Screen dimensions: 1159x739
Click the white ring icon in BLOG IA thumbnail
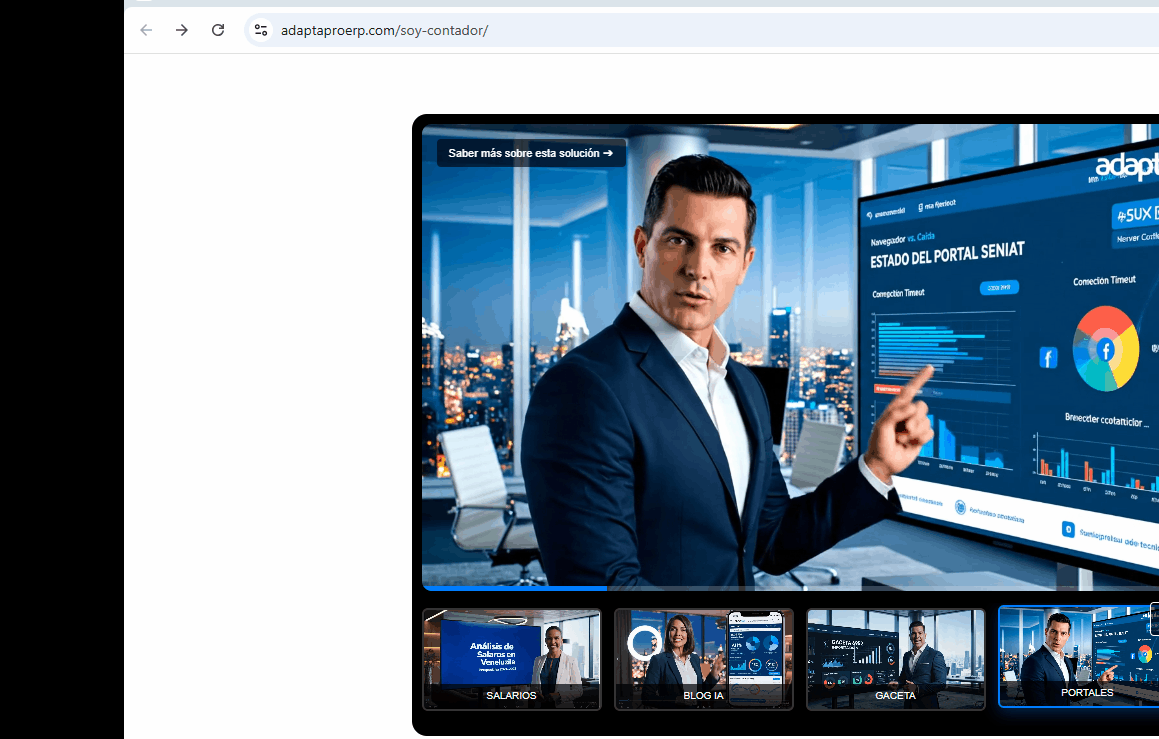pos(642,642)
